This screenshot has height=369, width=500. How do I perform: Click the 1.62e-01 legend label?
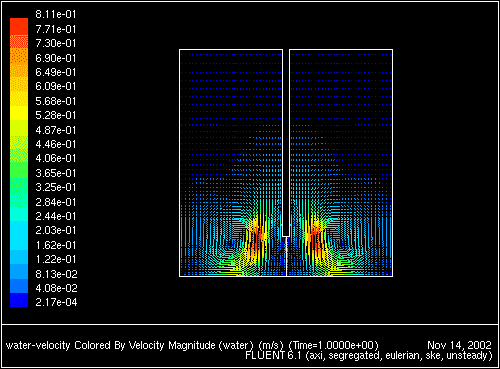point(56,245)
